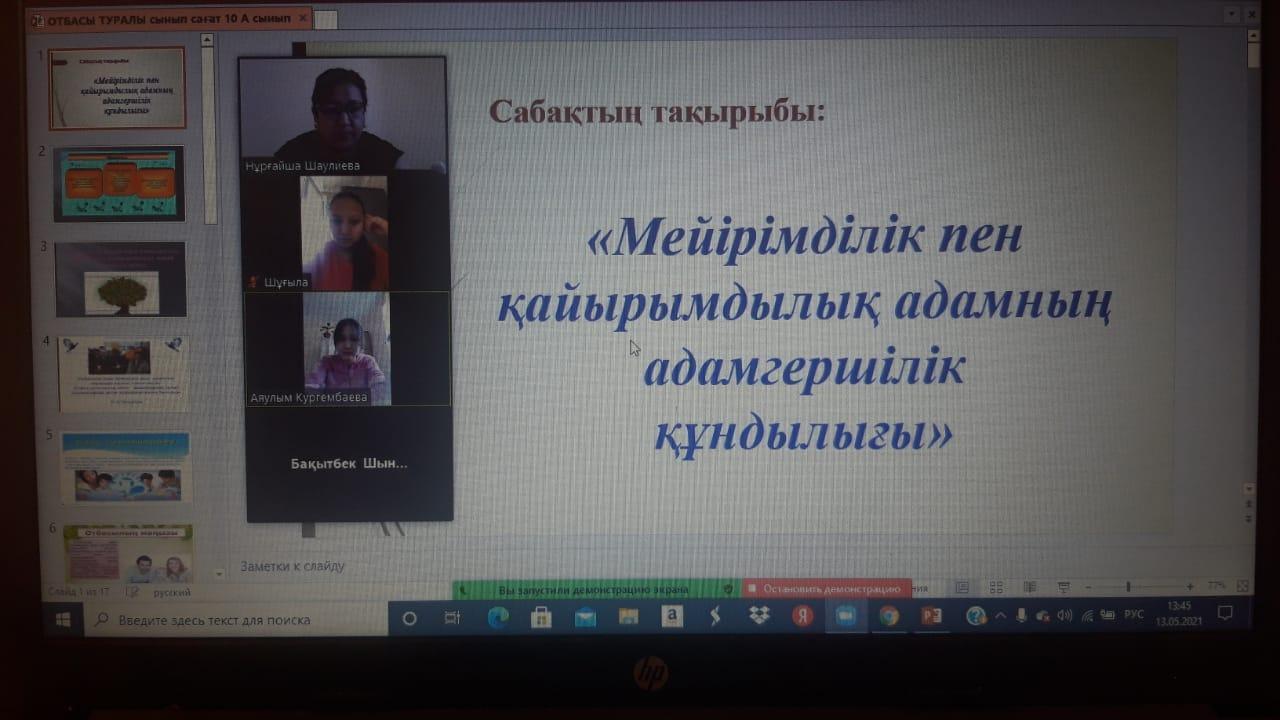1280x720 pixels.
Task: Open Microsoft Edge from the taskbar
Action: (497, 618)
